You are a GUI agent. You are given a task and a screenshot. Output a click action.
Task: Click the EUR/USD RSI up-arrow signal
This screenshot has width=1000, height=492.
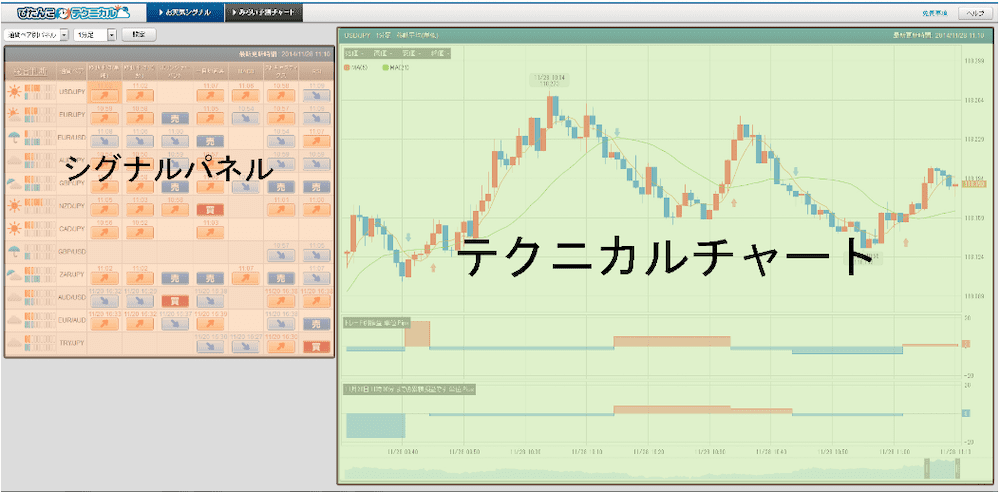316,142
